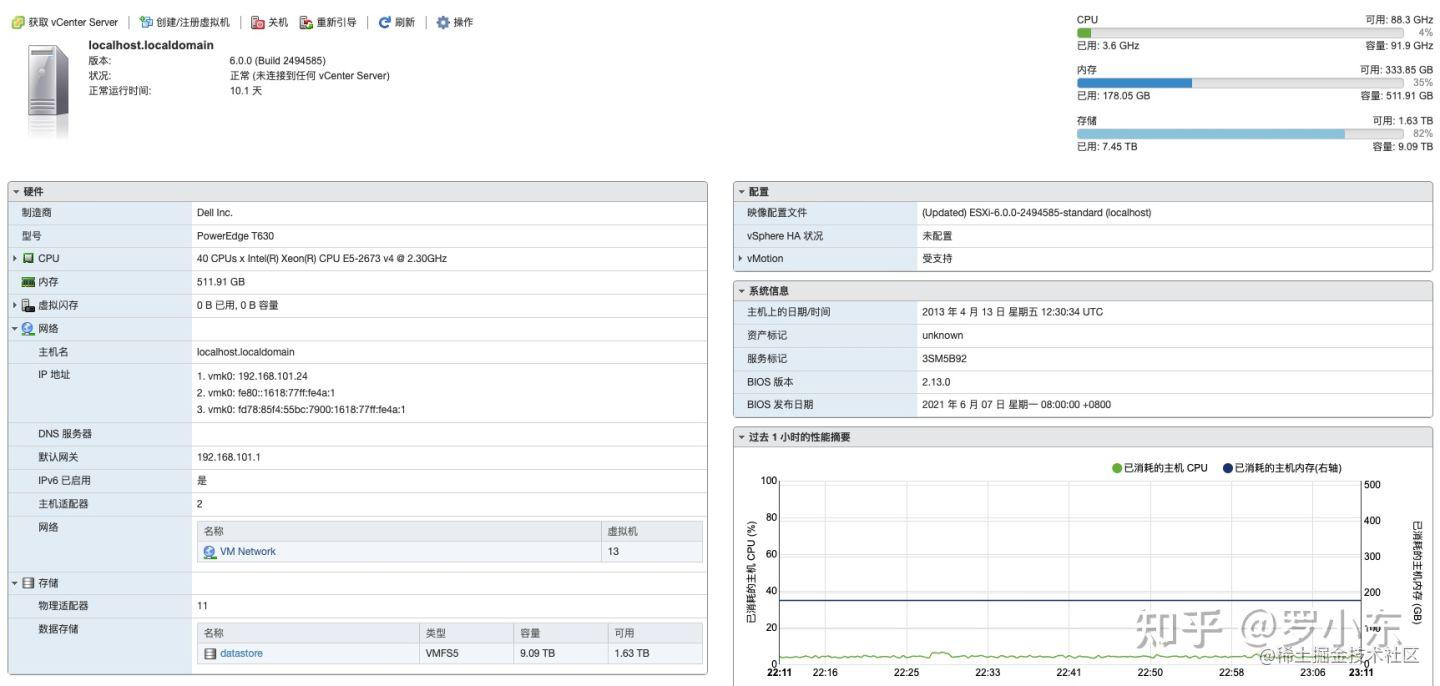The width and height of the screenshot is (1440, 686).
Task: Click the 重新引导 reboot button
Action: click(328, 22)
